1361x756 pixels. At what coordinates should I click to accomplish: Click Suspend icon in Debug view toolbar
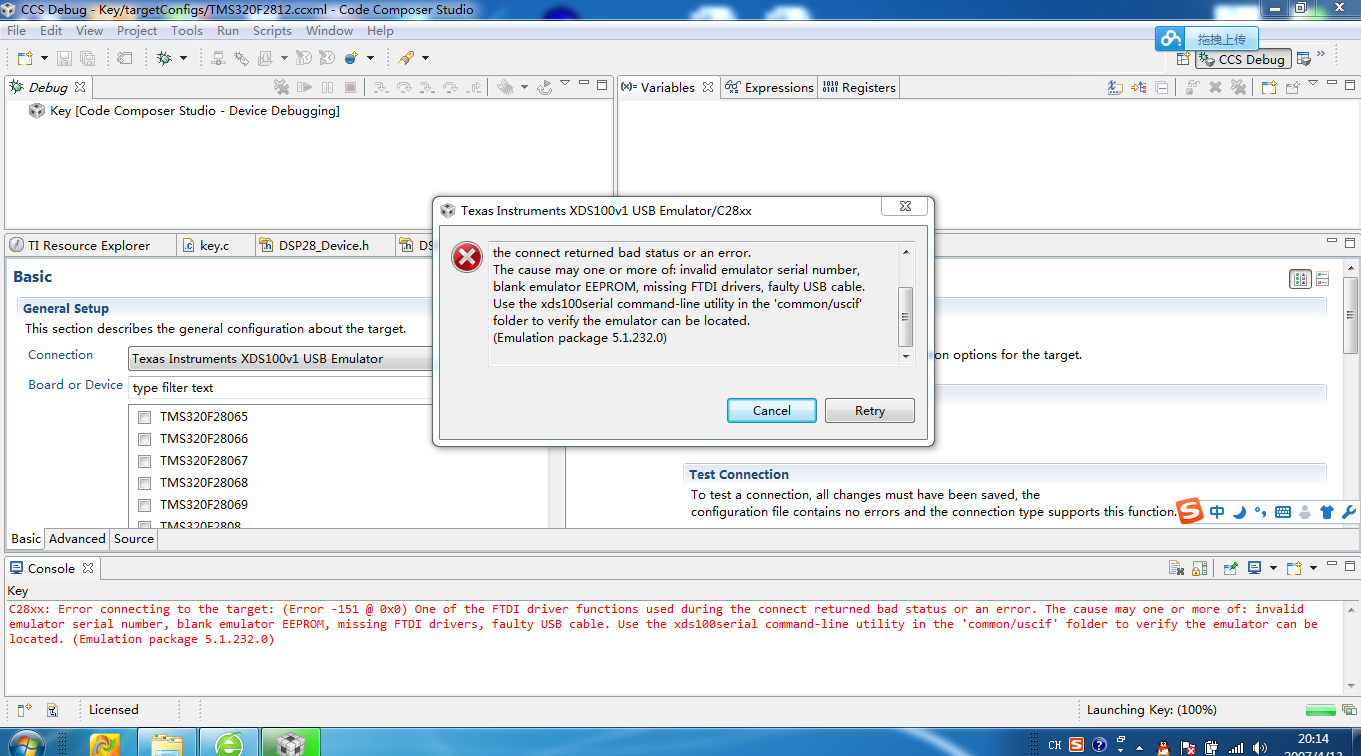pyautogui.click(x=328, y=88)
